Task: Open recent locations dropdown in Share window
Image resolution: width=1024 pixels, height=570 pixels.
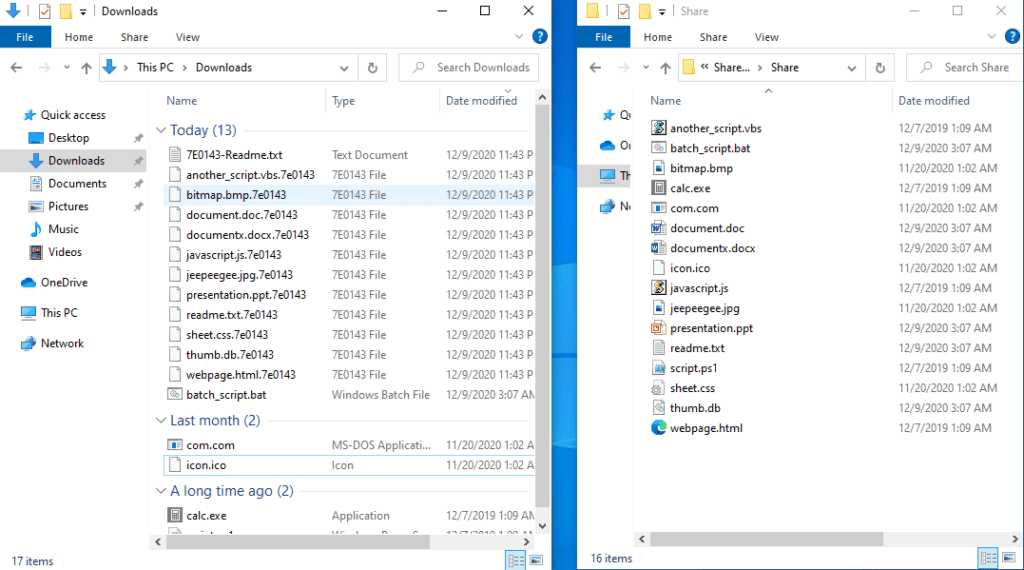Action: (x=645, y=67)
